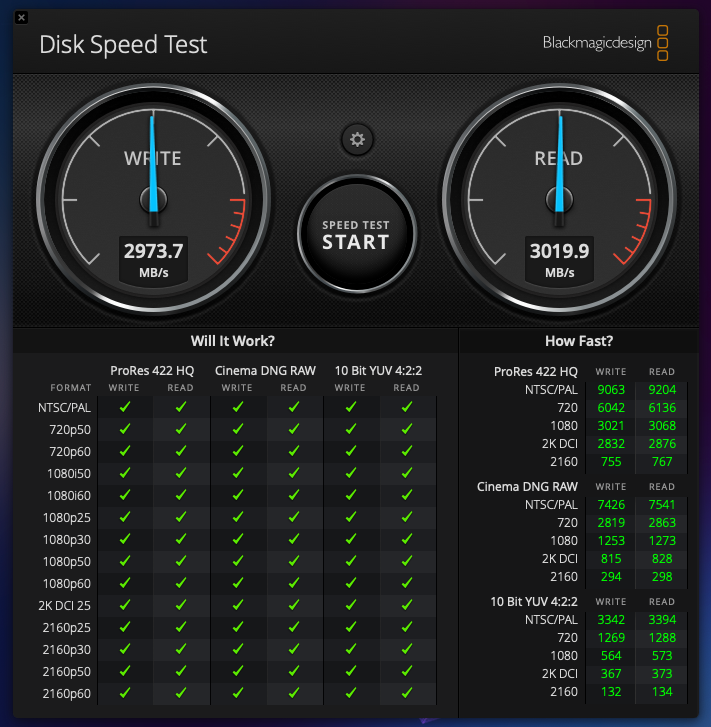Click 1080p30 Cinema DNG RAW write checkmark
This screenshot has width=711, height=727.
[238, 540]
